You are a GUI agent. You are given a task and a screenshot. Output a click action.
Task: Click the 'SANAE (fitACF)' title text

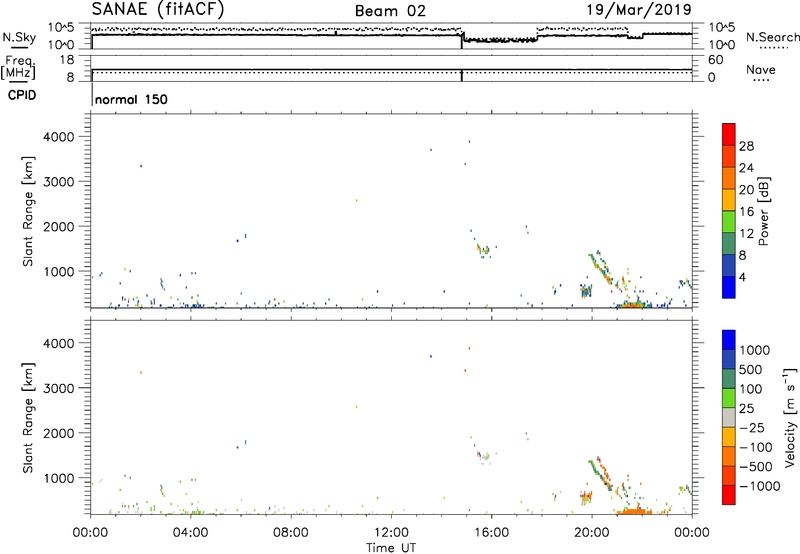coord(158,9)
